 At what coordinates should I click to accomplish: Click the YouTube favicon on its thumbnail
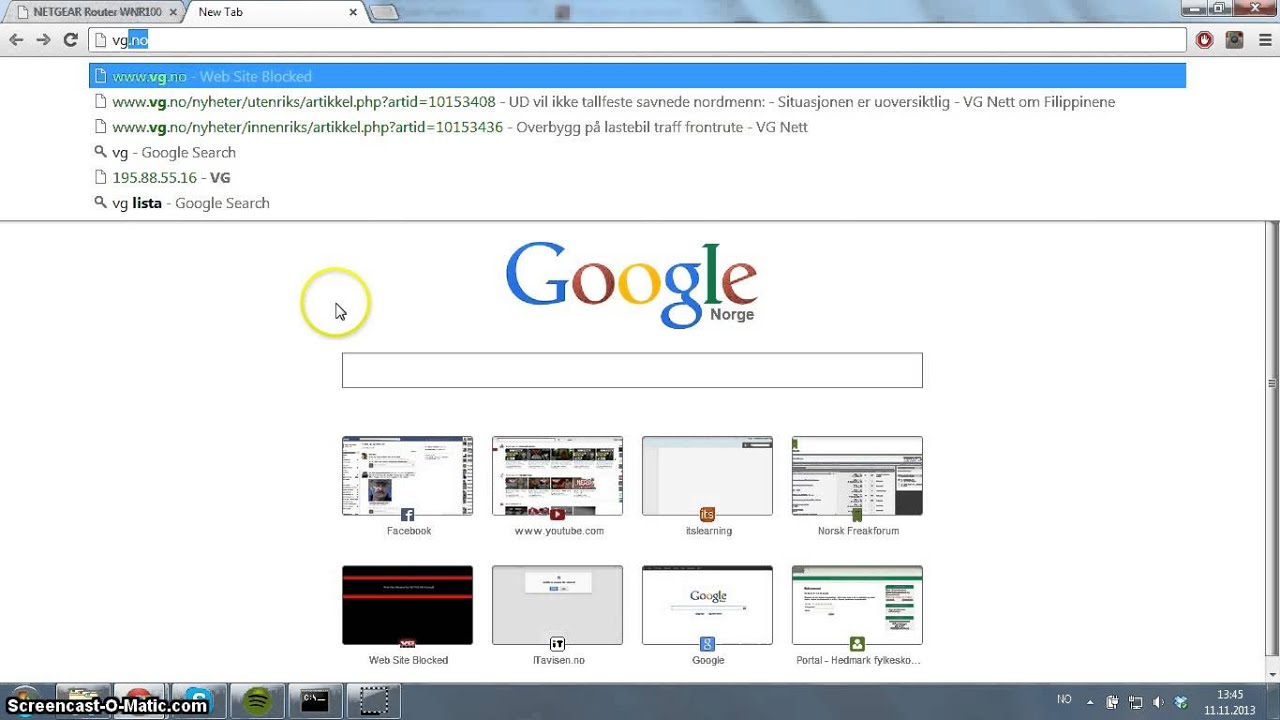[x=558, y=515]
